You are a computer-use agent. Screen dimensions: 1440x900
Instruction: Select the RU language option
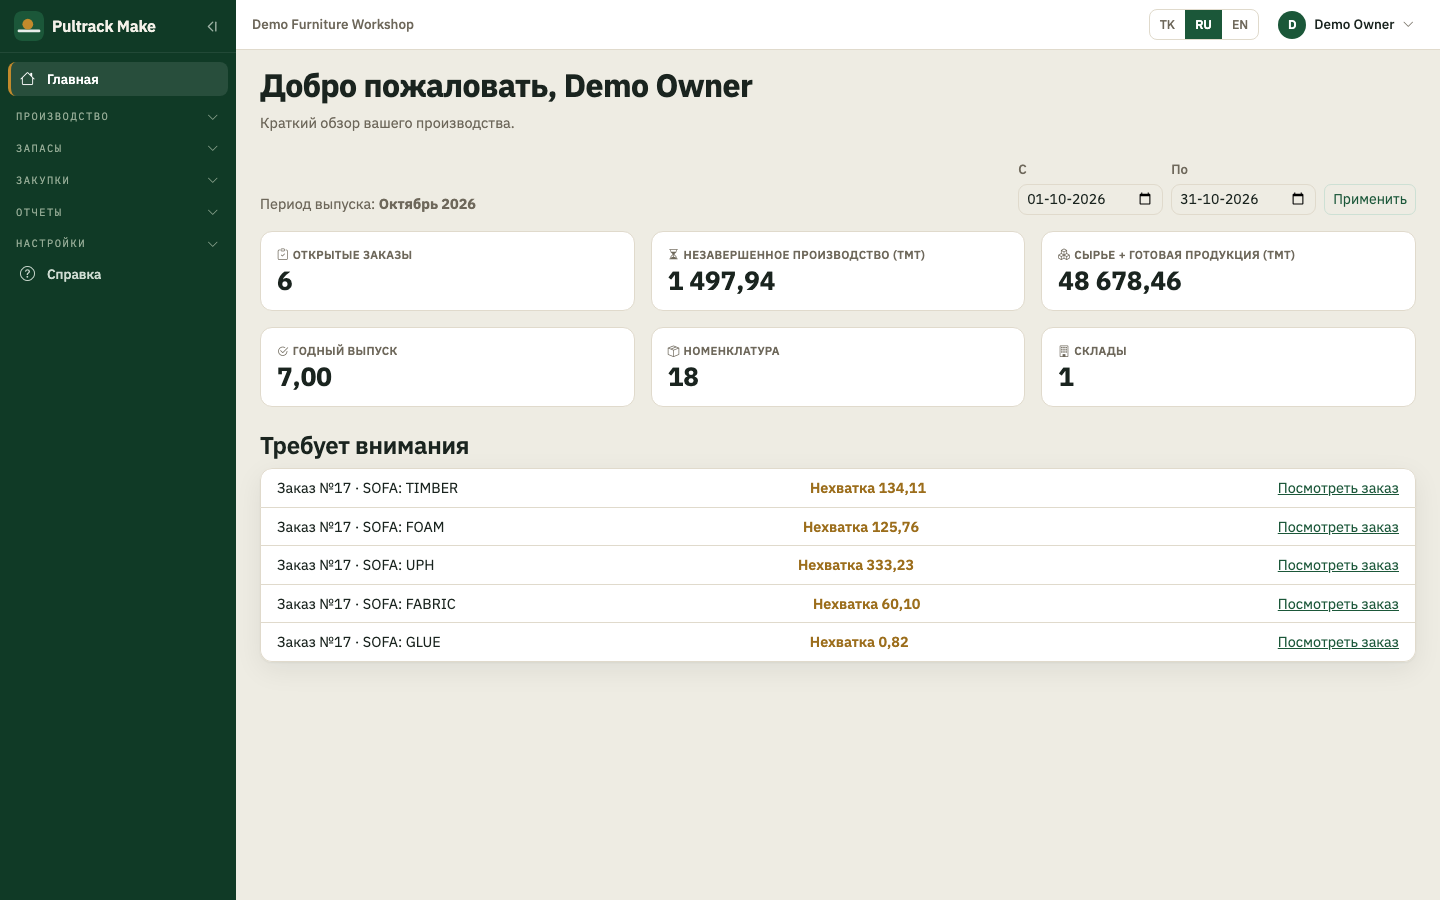pos(1203,25)
